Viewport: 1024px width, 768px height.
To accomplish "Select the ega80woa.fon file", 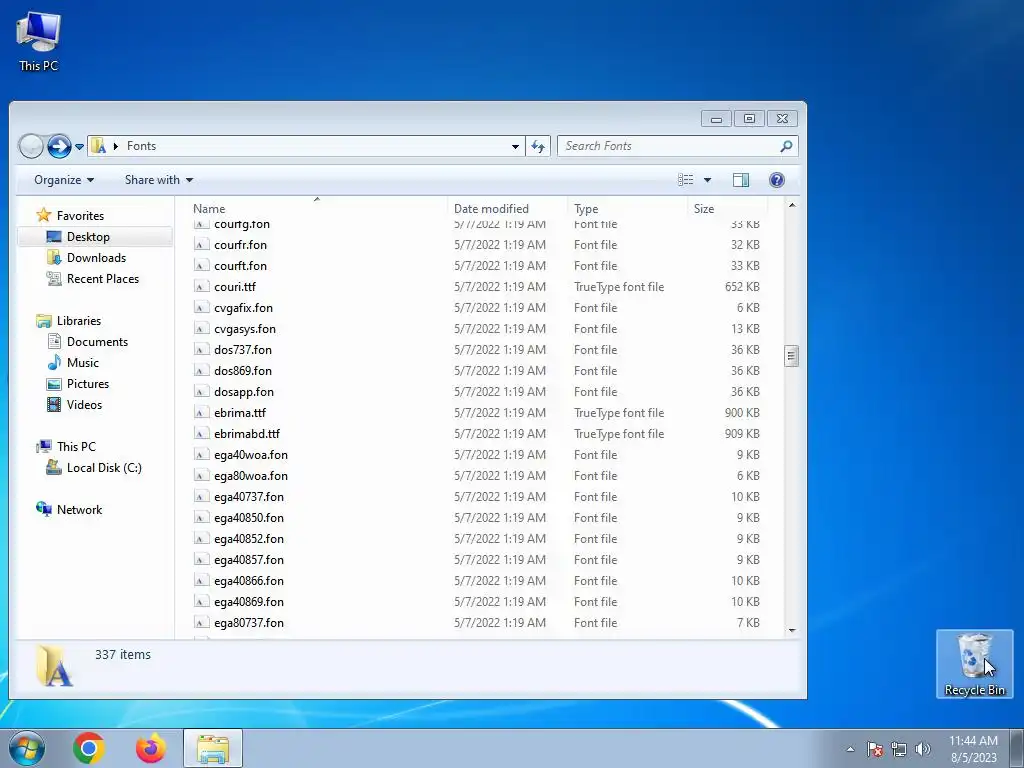I will 251,475.
